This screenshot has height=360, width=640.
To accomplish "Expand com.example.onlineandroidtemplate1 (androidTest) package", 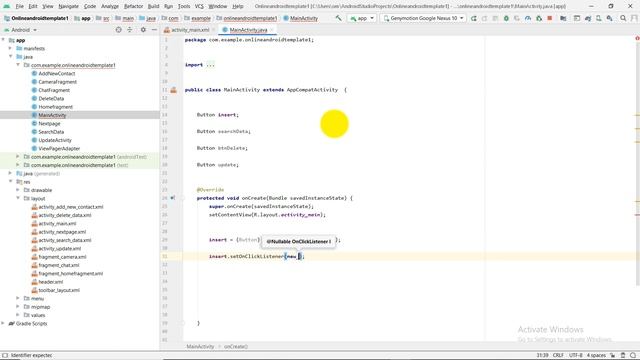I will [18, 157].
